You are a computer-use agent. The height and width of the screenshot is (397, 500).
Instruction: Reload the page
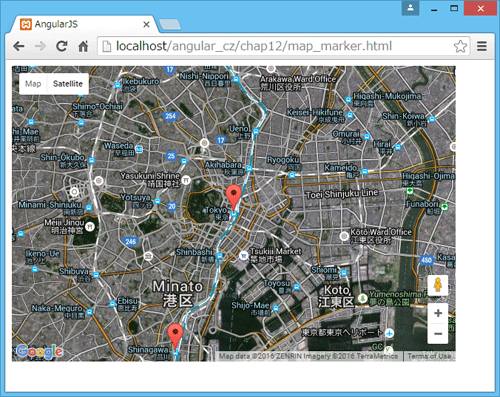pyautogui.click(x=62, y=46)
